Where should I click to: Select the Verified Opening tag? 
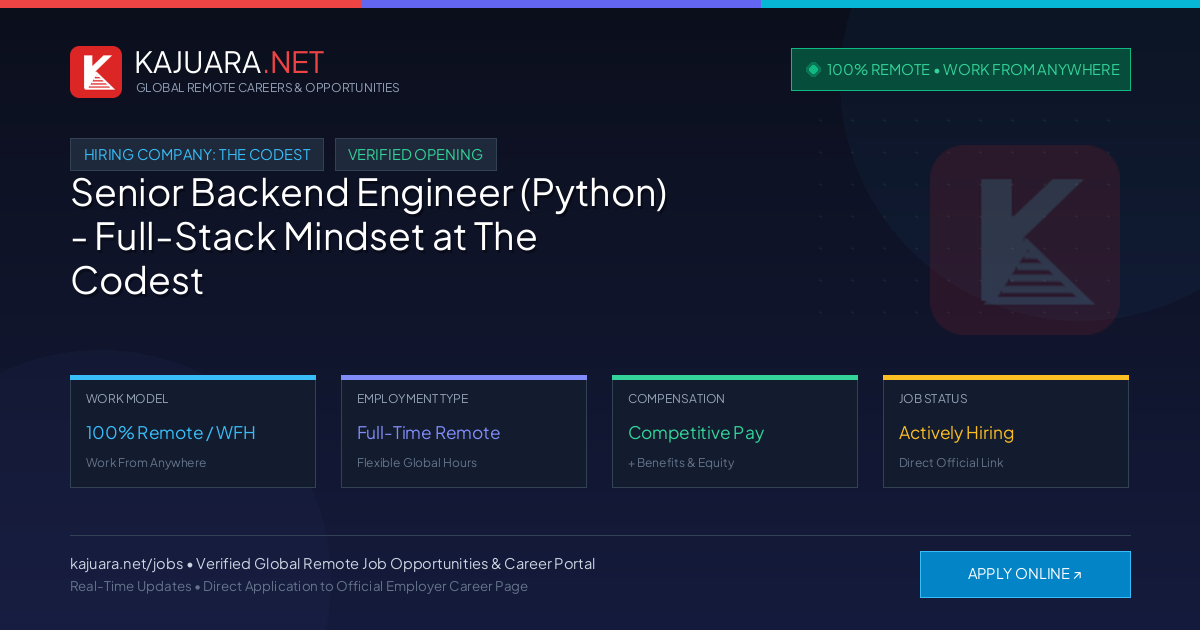[415, 155]
